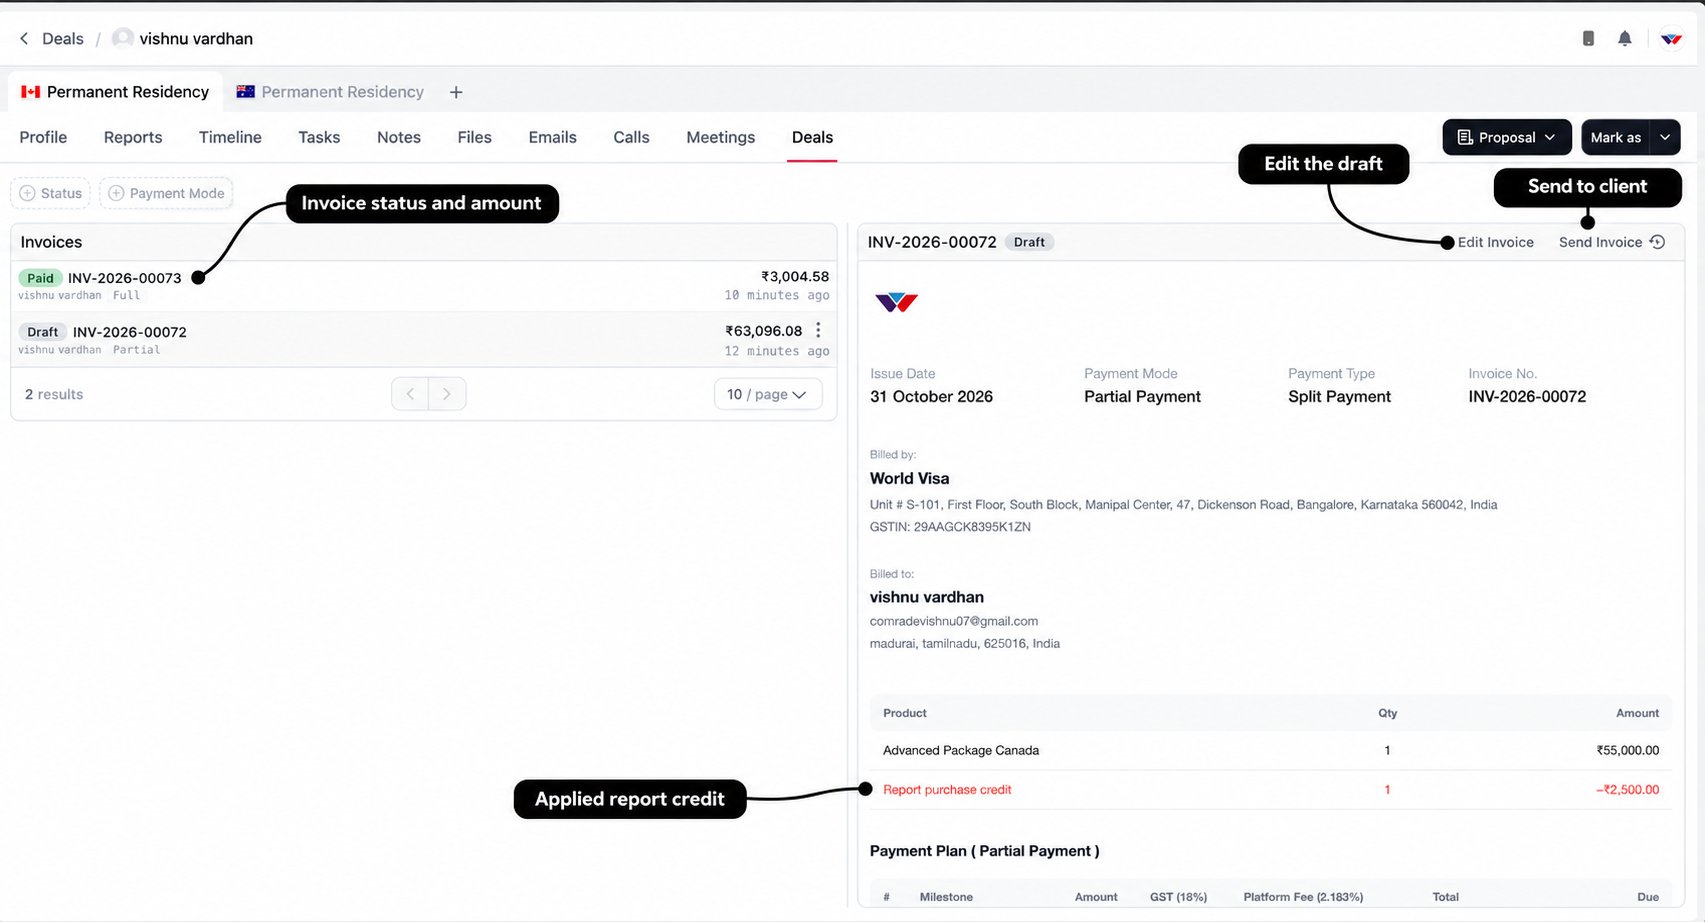Open the notifications bell
Viewport: 1705px width, 922px height.
click(x=1625, y=39)
